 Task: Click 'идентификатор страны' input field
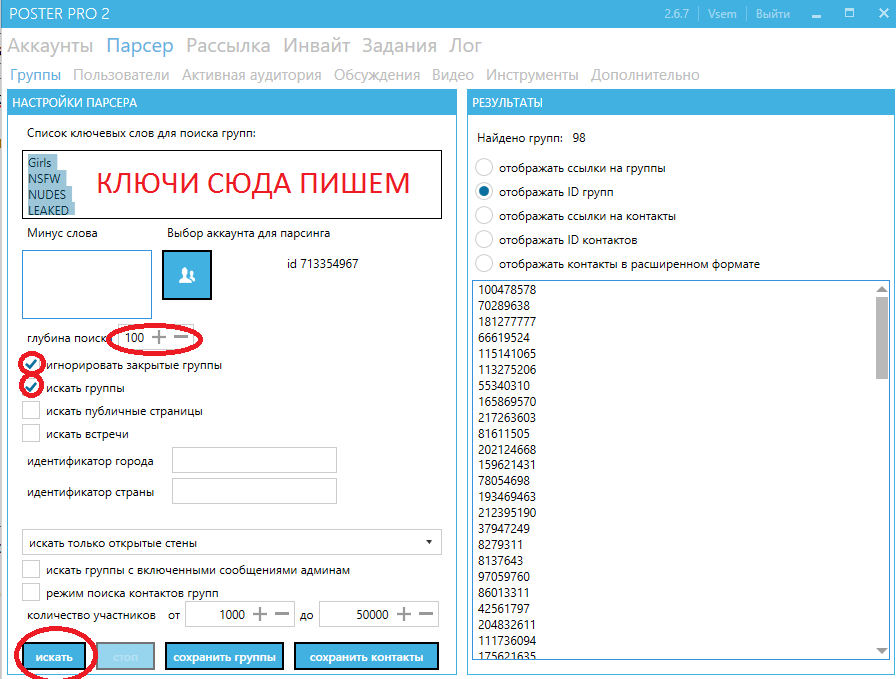tap(254, 491)
